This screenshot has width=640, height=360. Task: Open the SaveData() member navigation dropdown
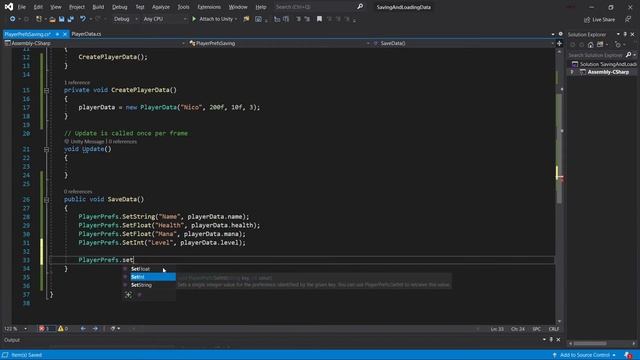(x=464, y=43)
